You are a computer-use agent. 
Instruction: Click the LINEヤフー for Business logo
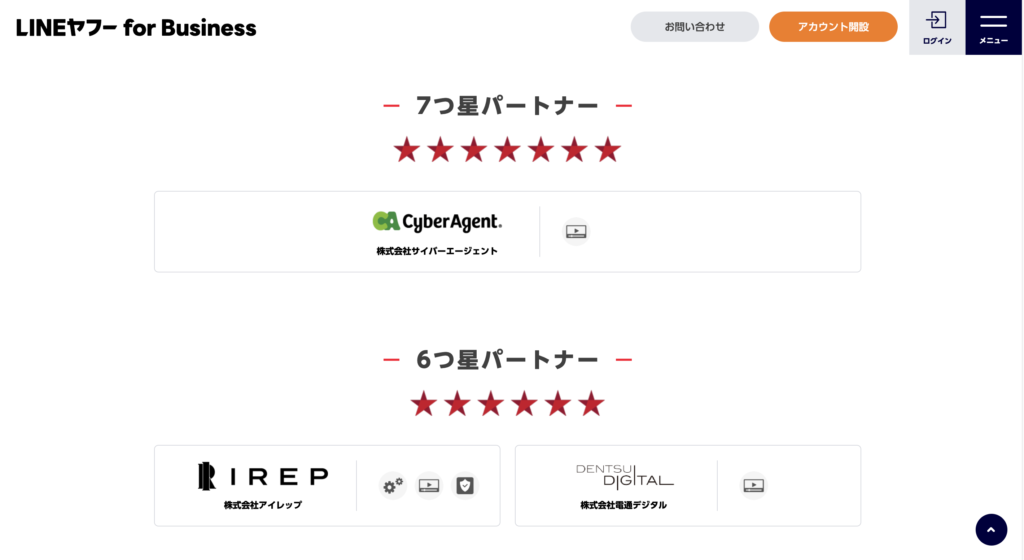[136, 28]
